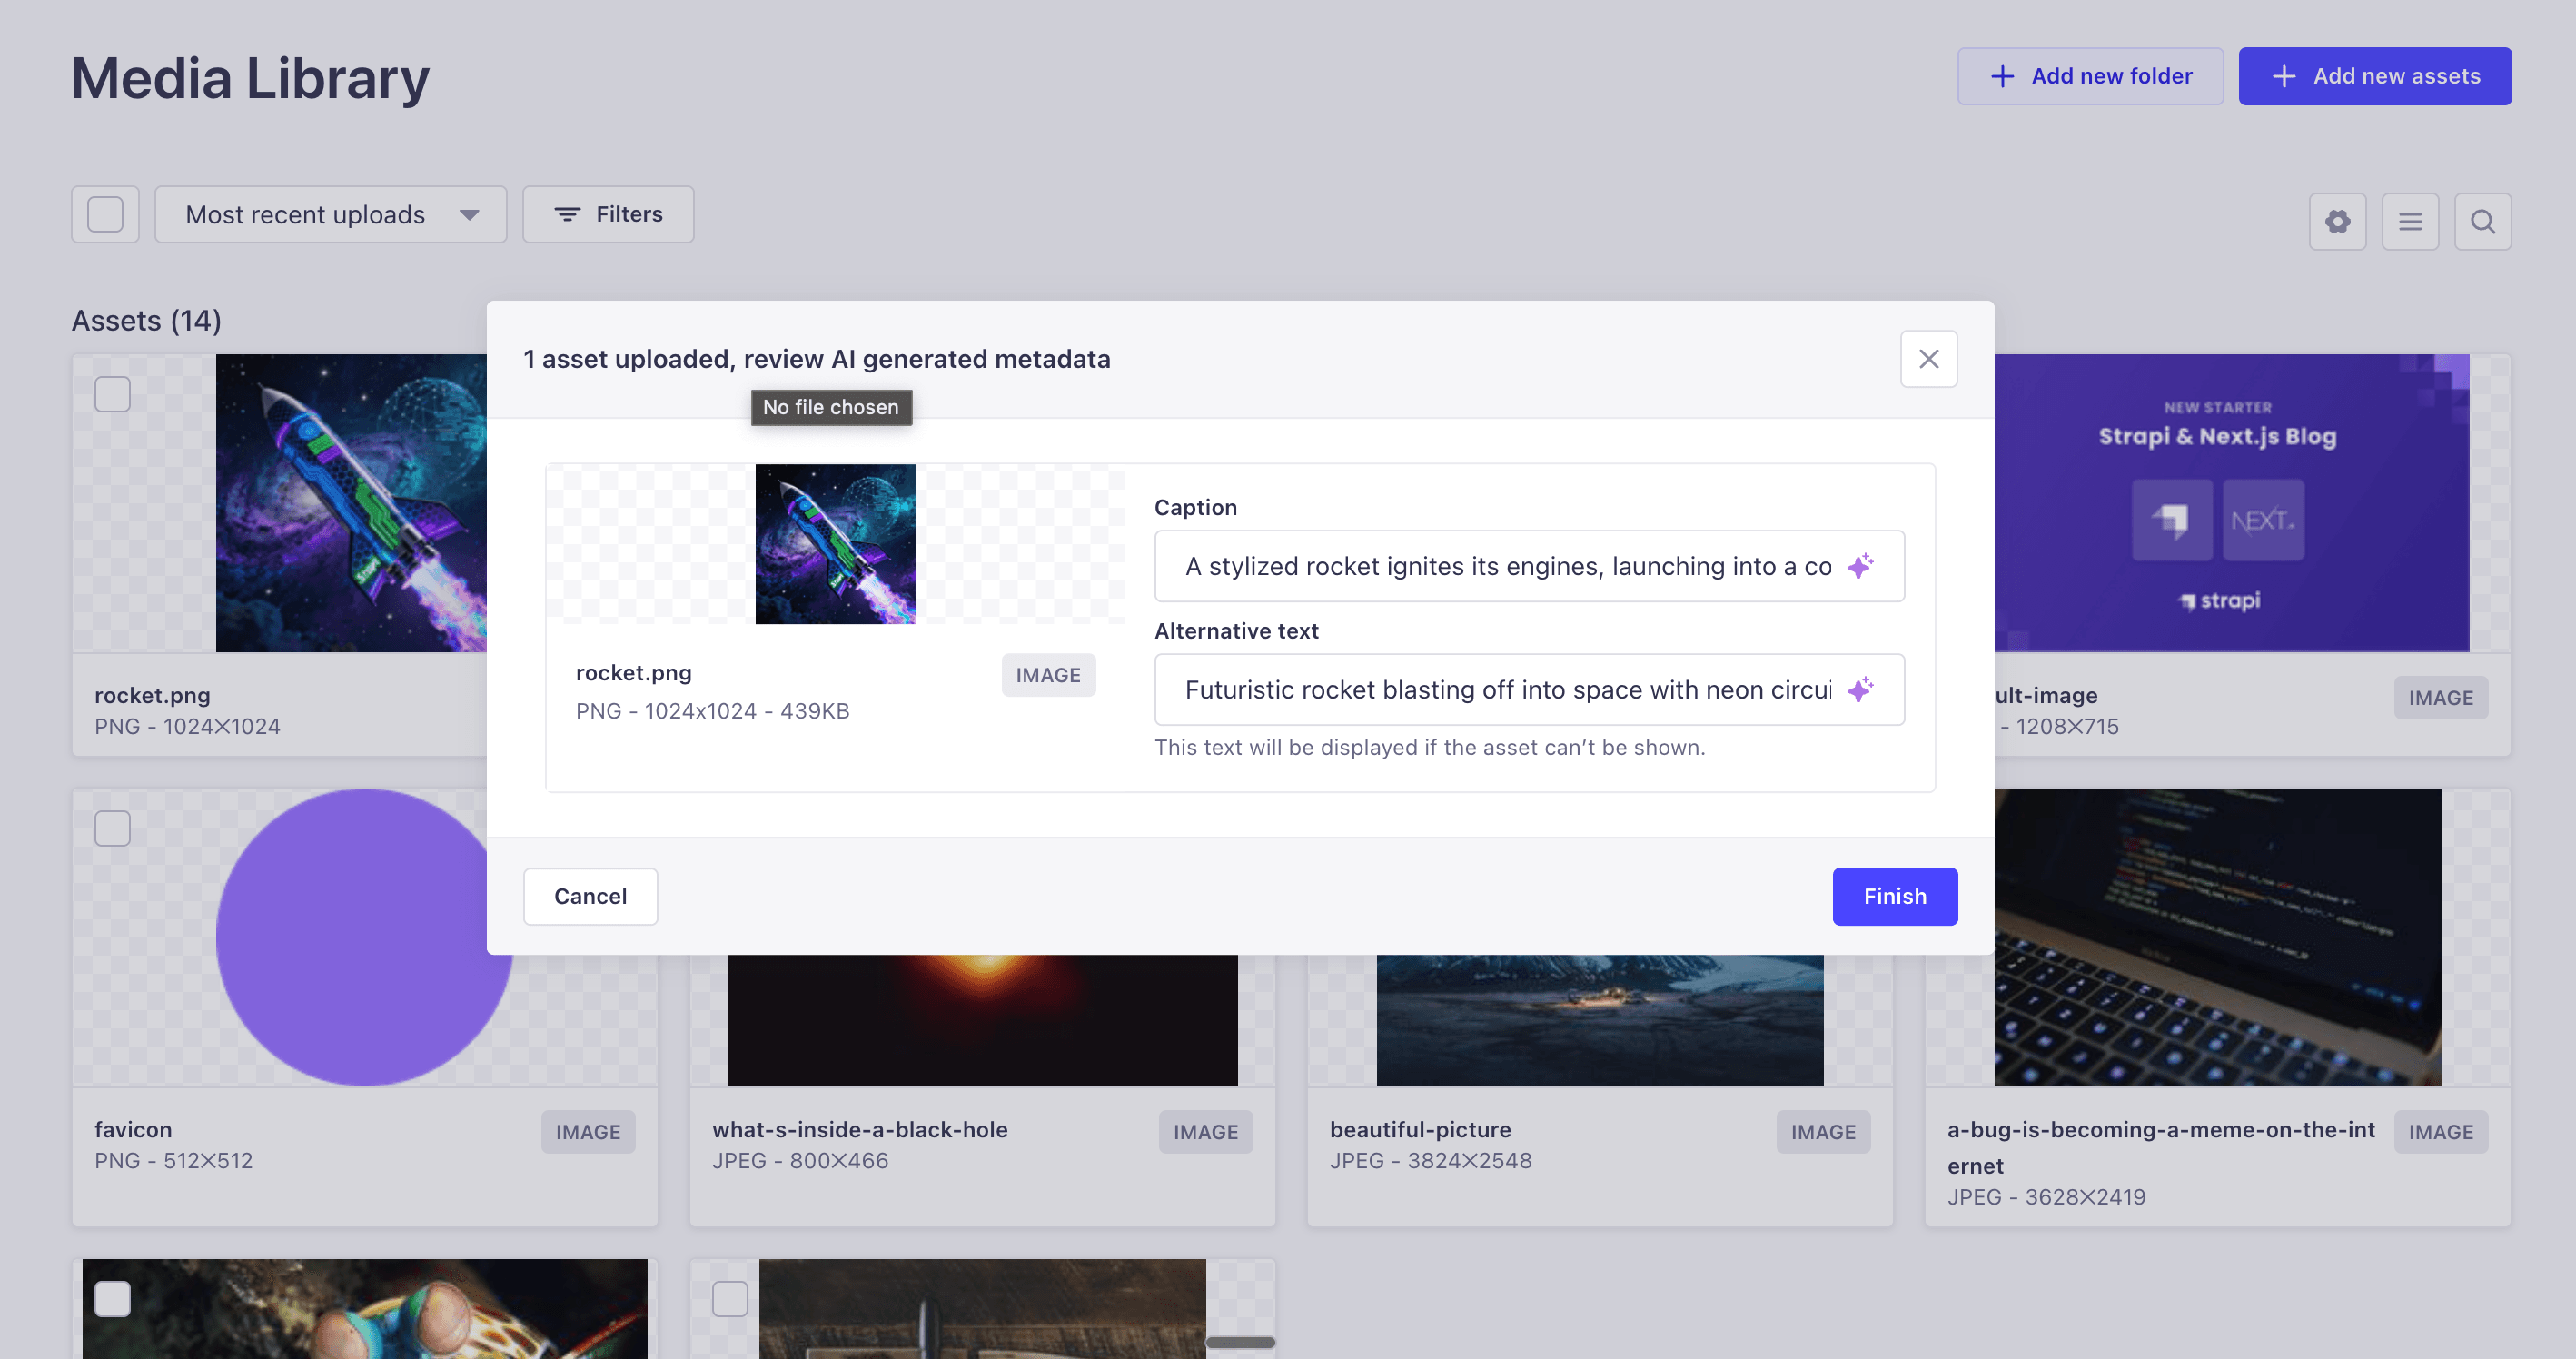
Task: Finish reviewing the uploaded asset
Action: [x=1894, y=897]
